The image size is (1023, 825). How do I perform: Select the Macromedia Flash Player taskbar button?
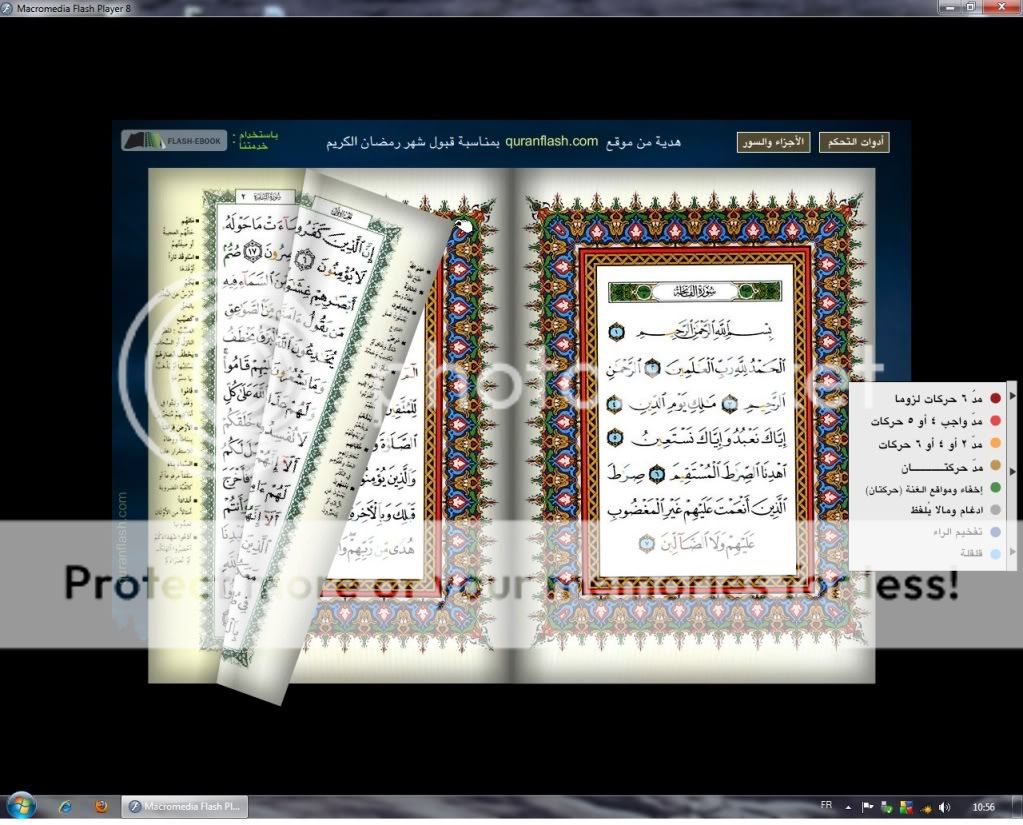(x=185, y=807)
